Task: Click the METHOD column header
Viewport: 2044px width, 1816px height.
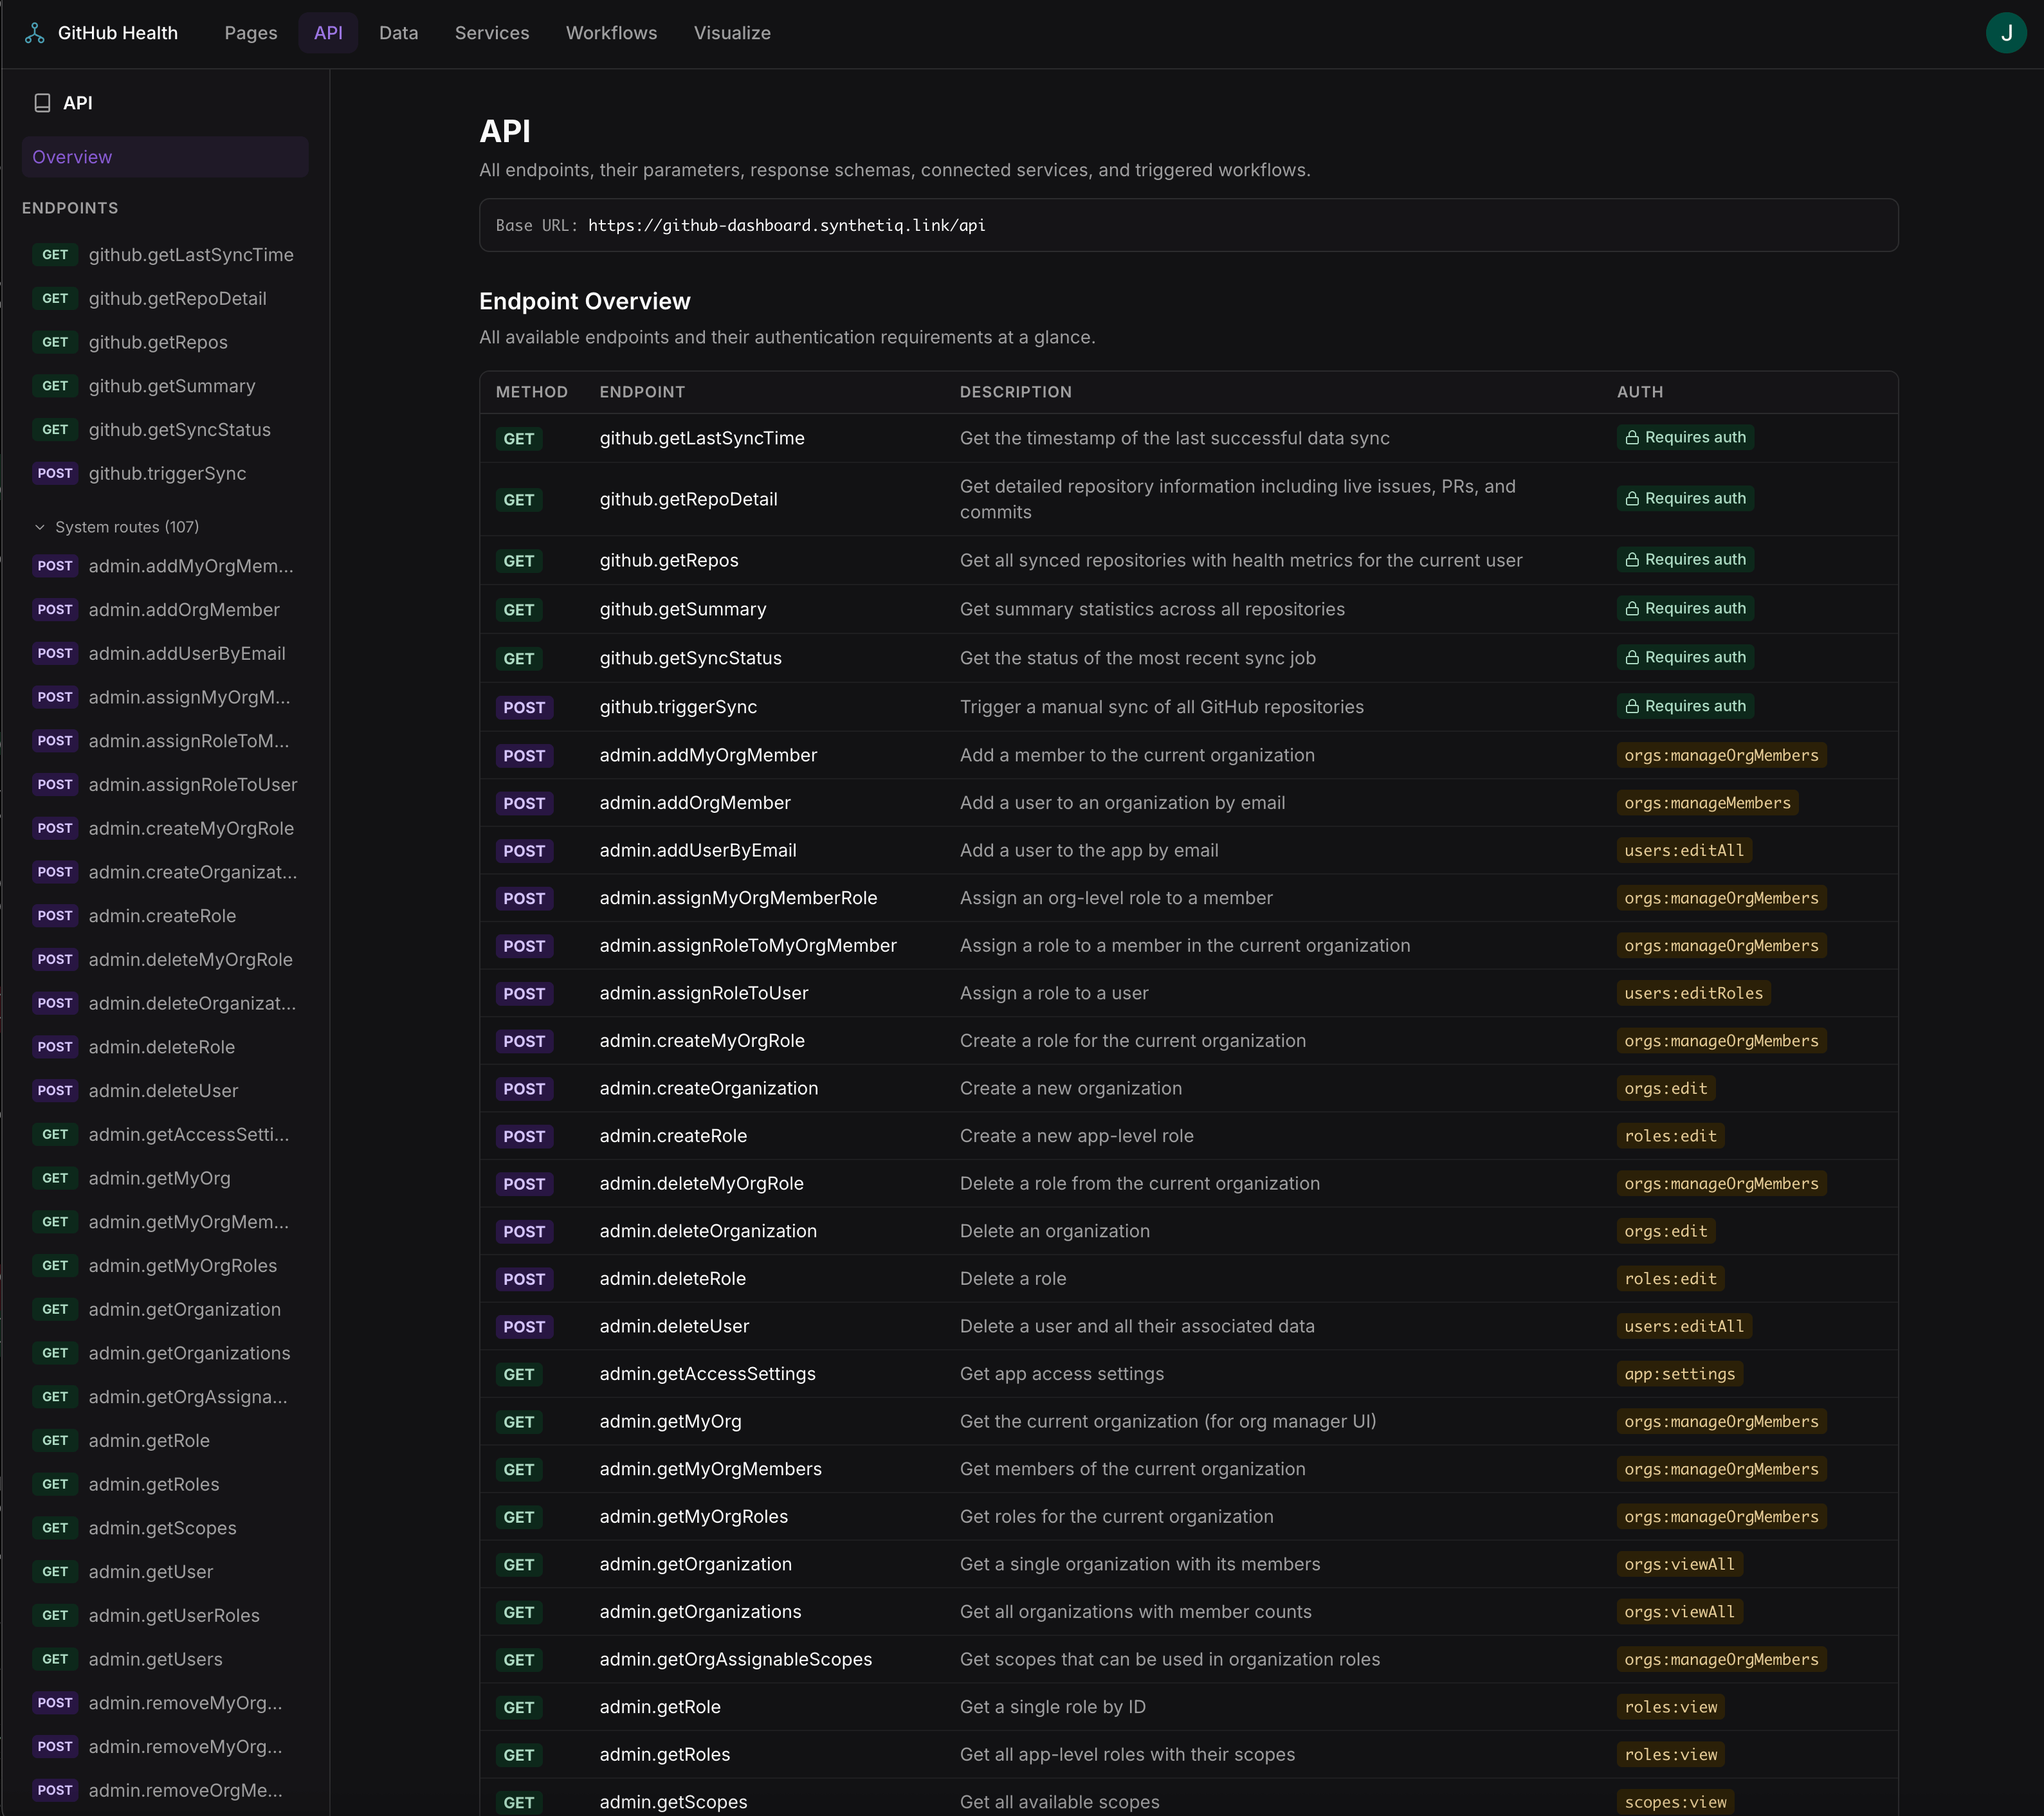Action: [x=531, y=392]
